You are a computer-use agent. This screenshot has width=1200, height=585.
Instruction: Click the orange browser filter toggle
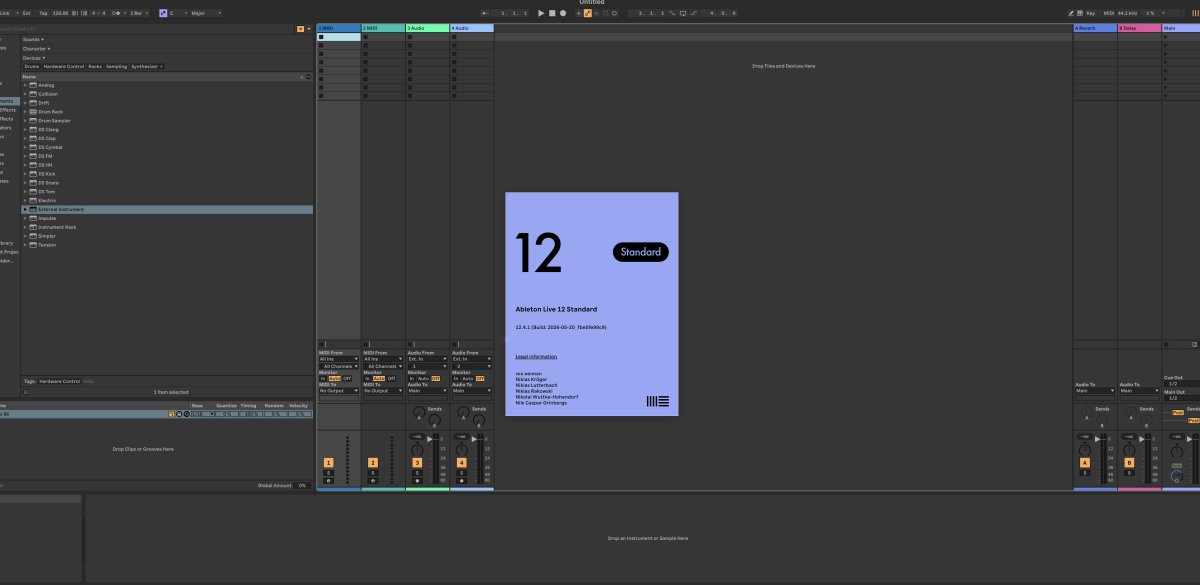[x=300, y=29]
